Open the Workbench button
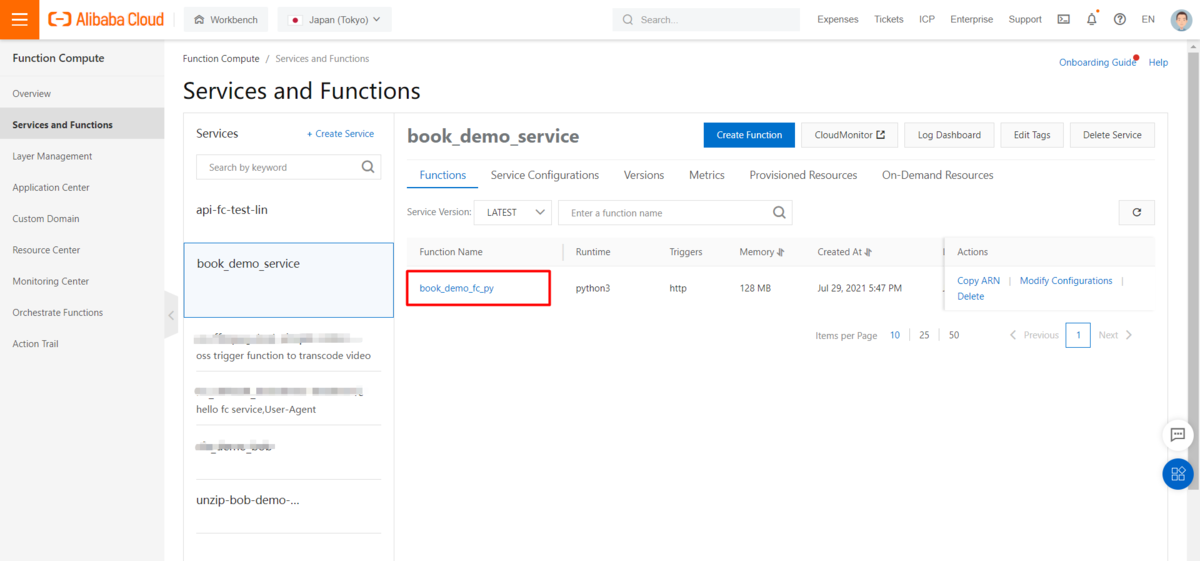 pyautogui.click(x=227, y=19)
